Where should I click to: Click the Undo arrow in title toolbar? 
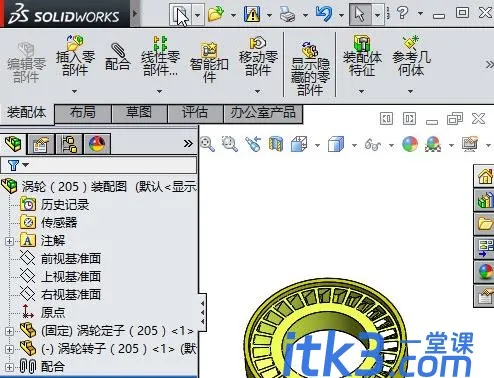click(324, 14)
